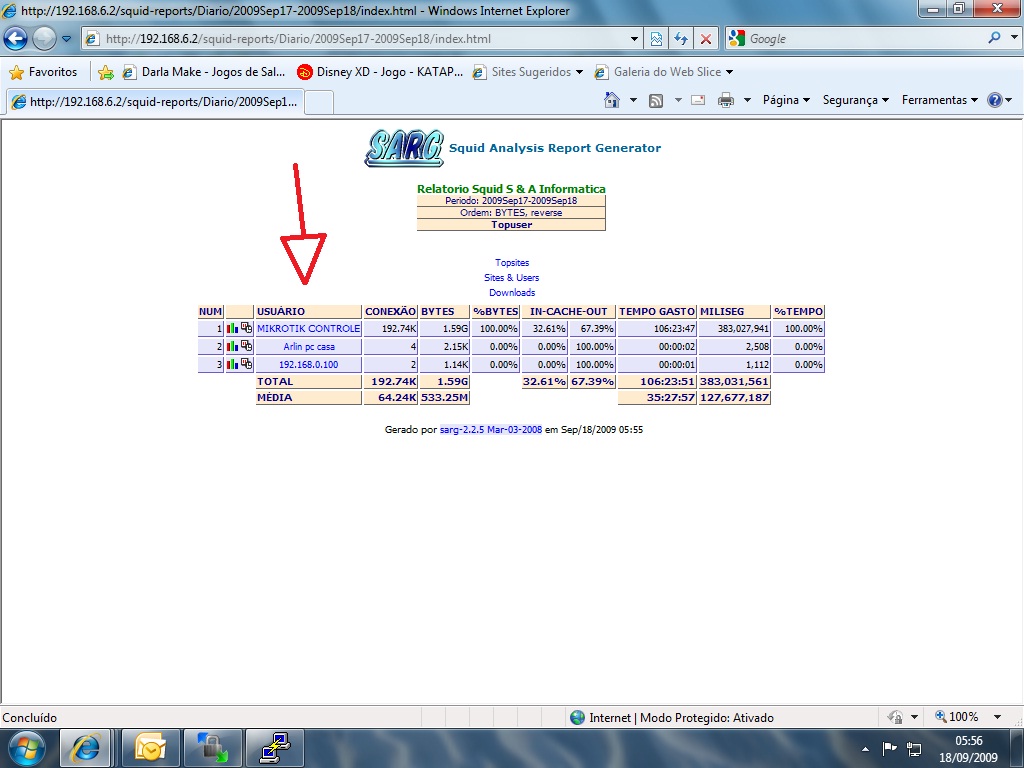Click the 383,027,941 MILISEG cell
The height and width of the screenshot is (768, 1024).
click(x=735, y=328)
